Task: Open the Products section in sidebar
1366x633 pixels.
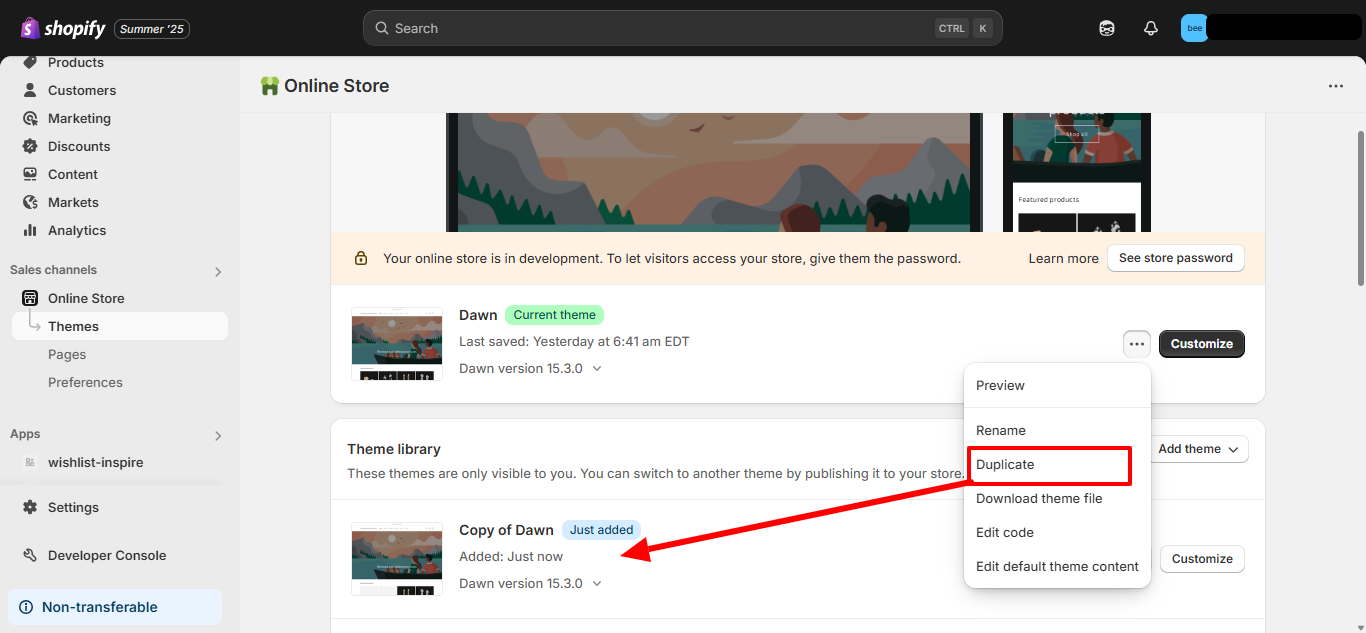Action: (29, 62)
